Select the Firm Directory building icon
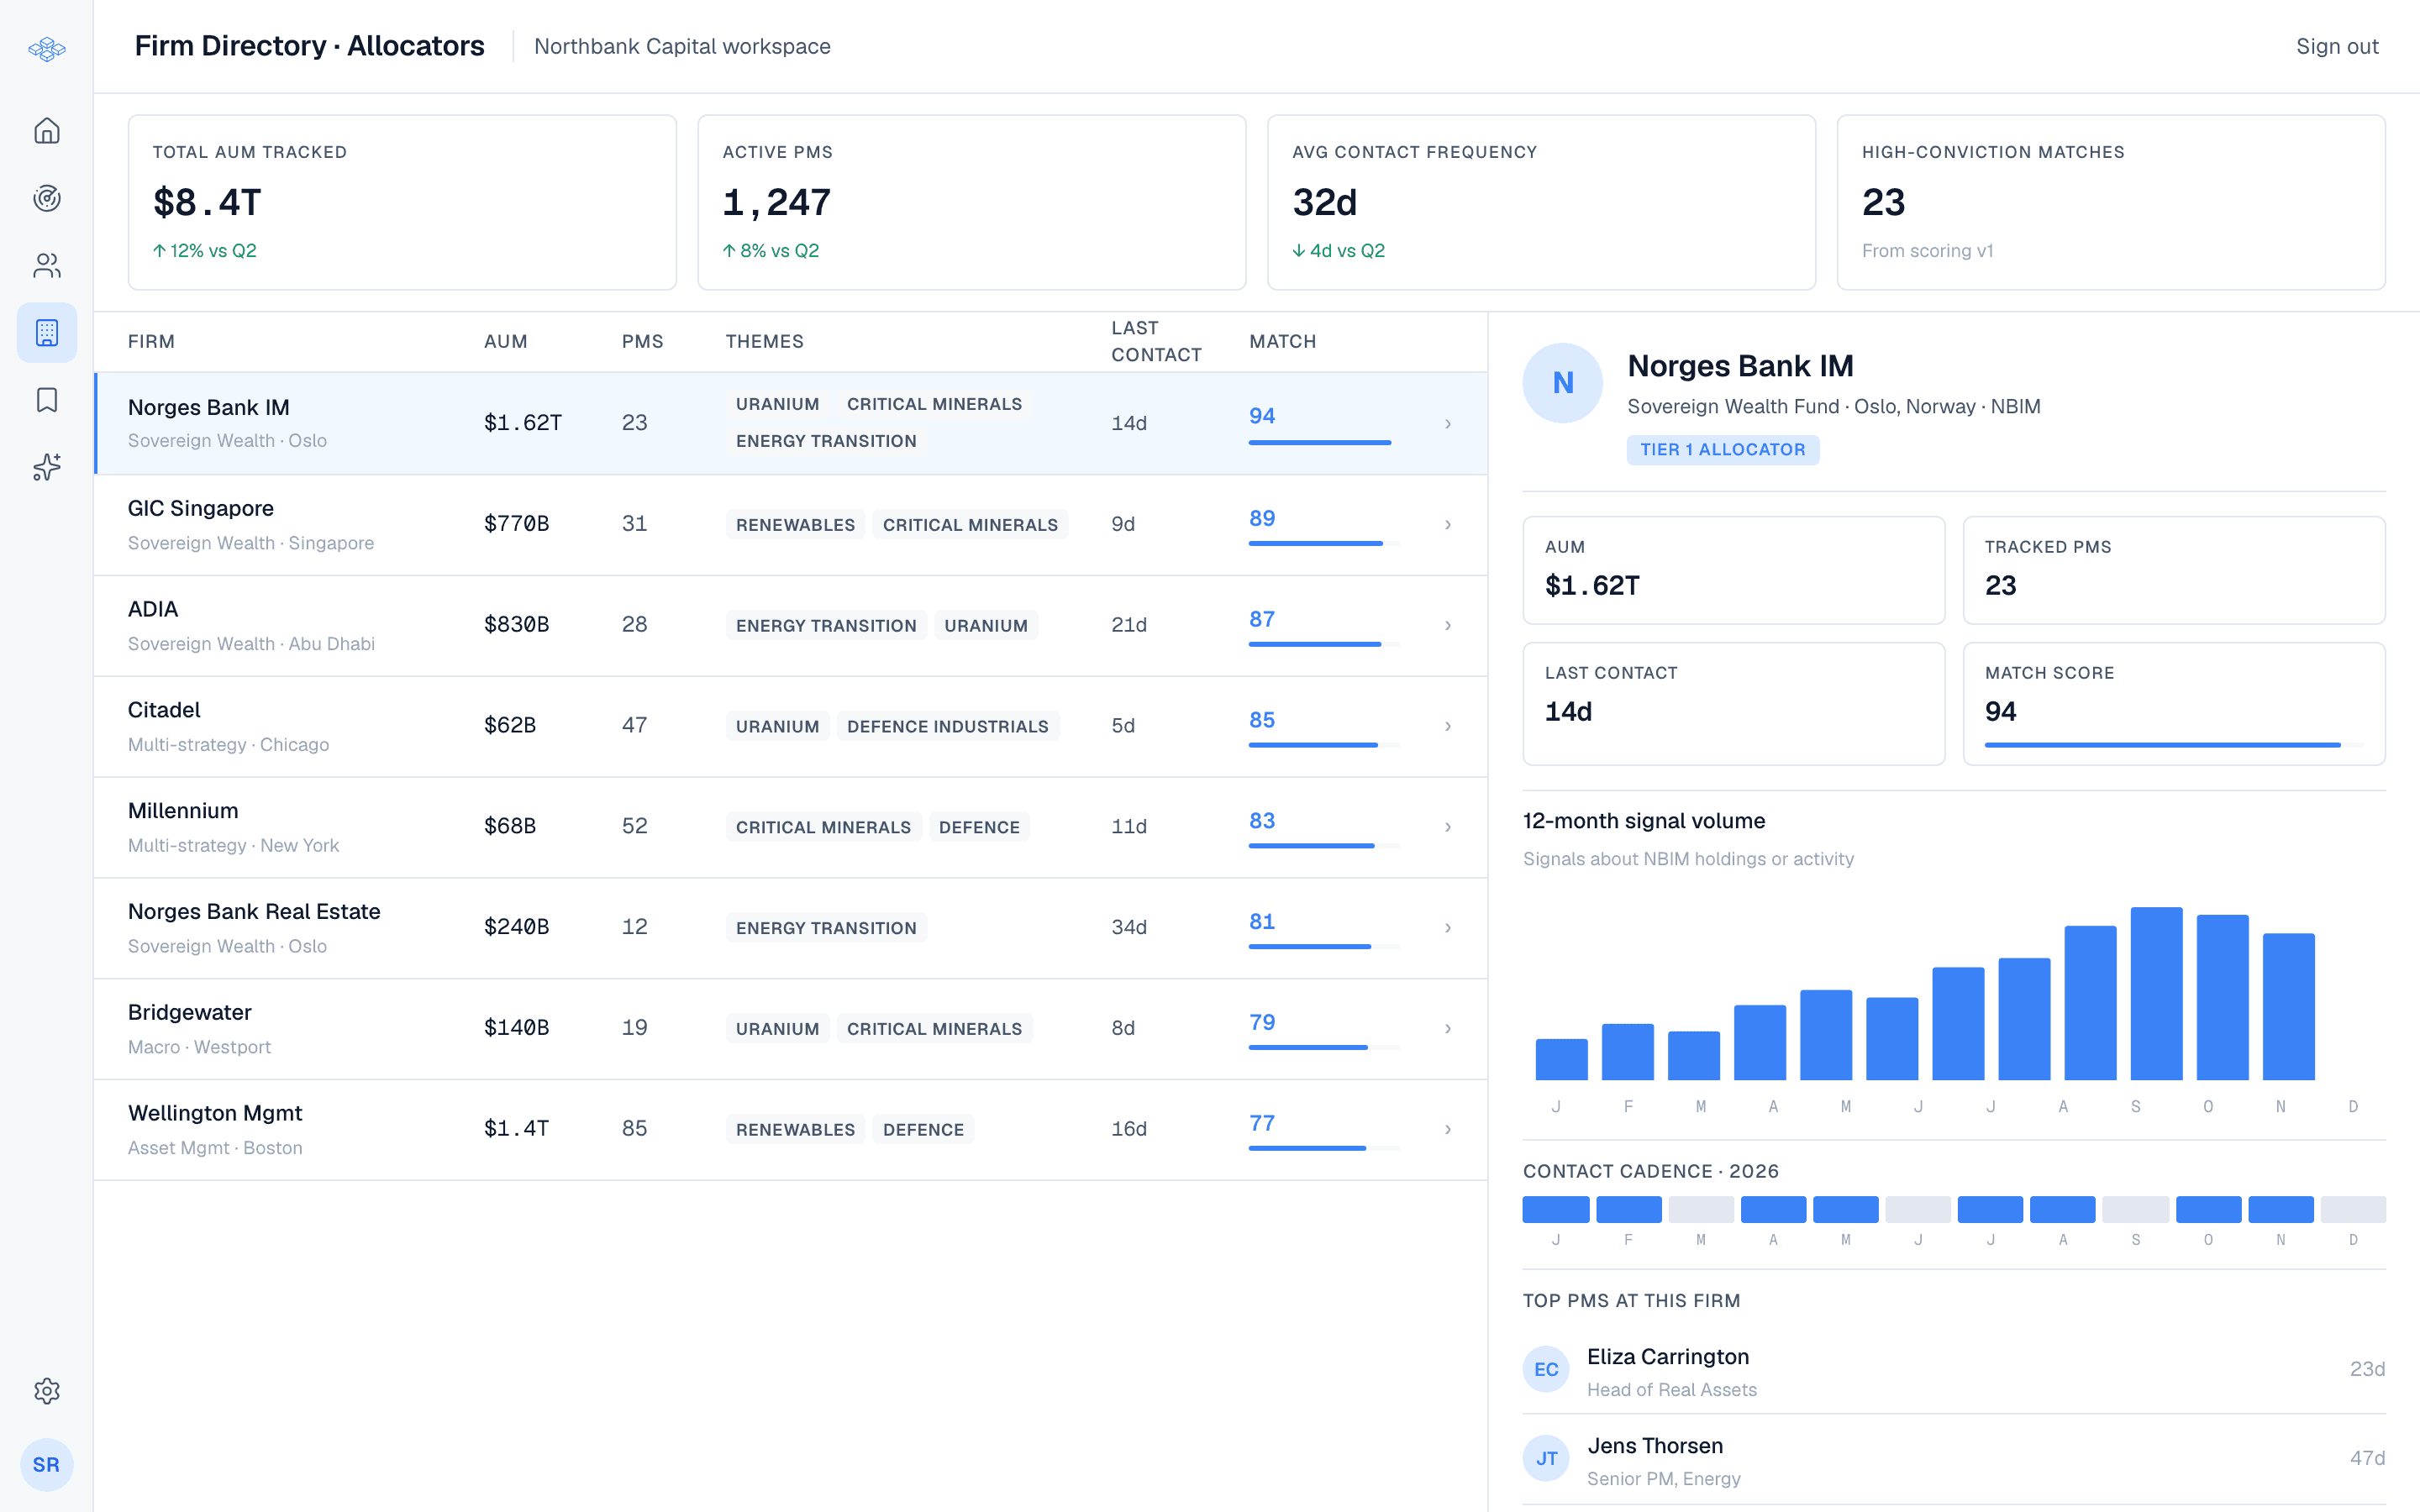 tap(47, 332)
